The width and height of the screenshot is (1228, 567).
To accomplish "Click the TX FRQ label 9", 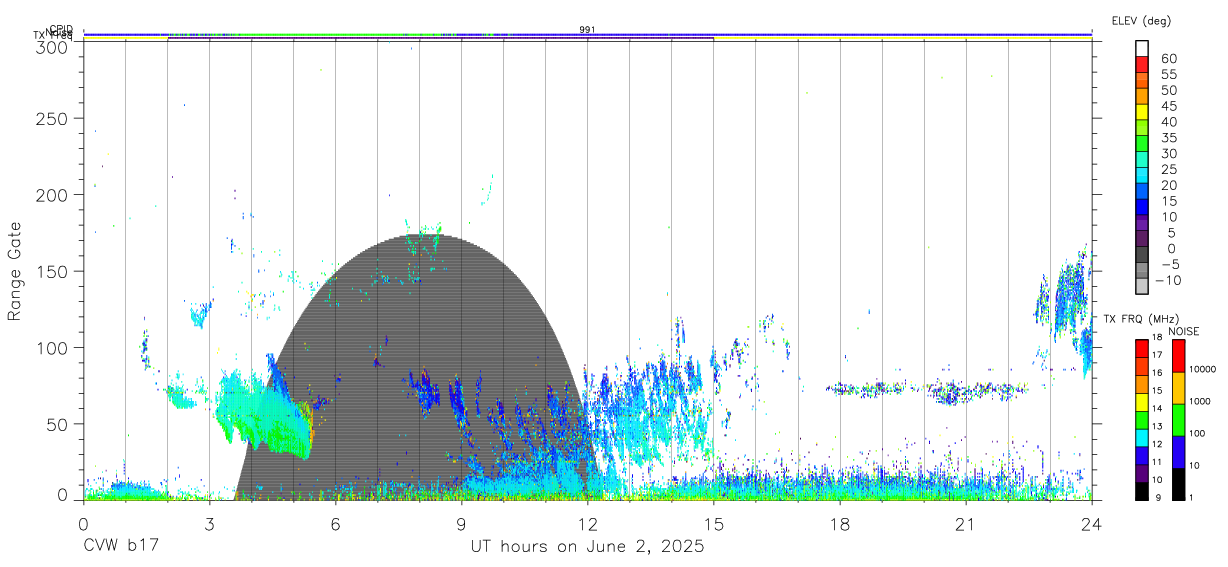I will click(x=1157, y=497).
